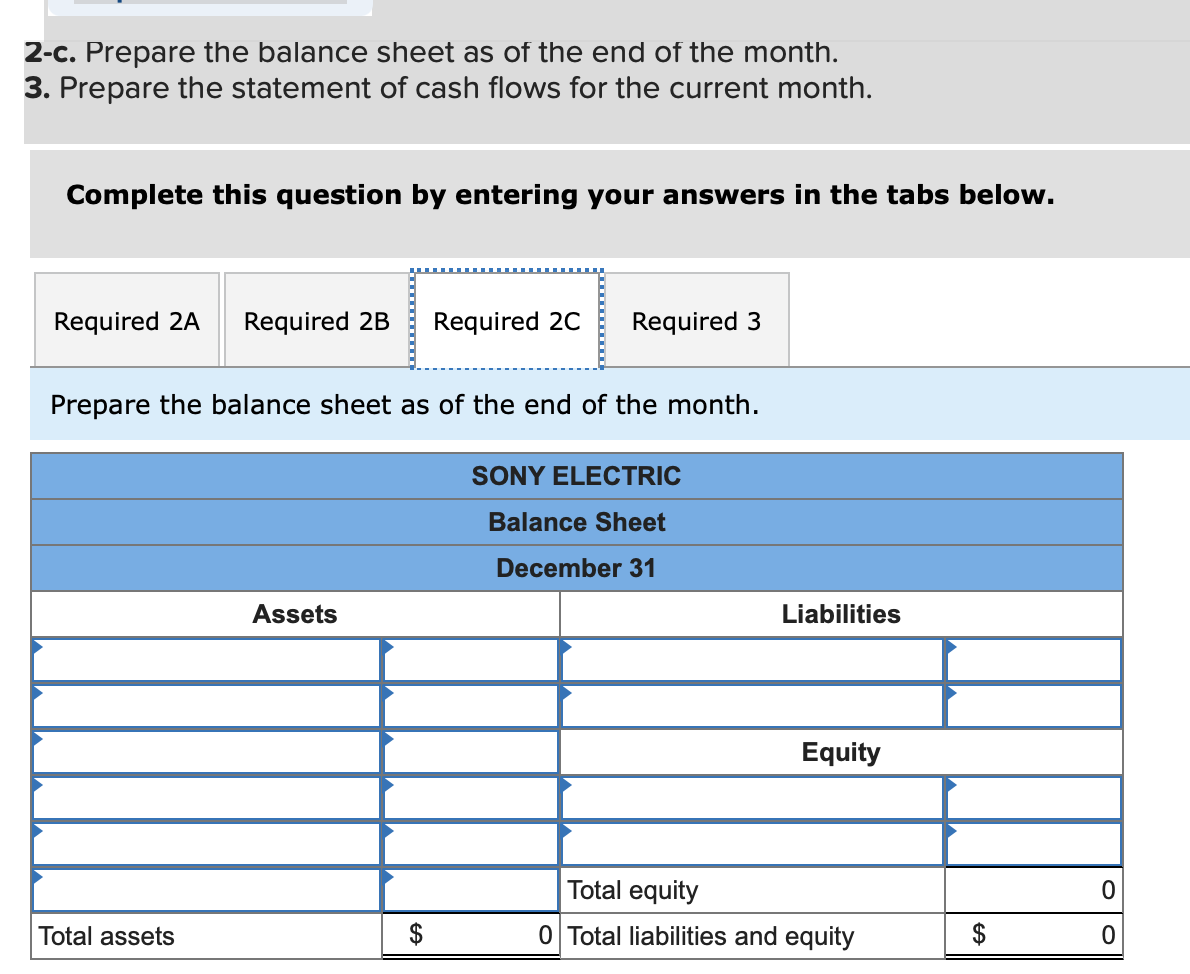Click the first asset amount input cell
Viewport: 1190px width, 974px height.
[x=470, y=660]
